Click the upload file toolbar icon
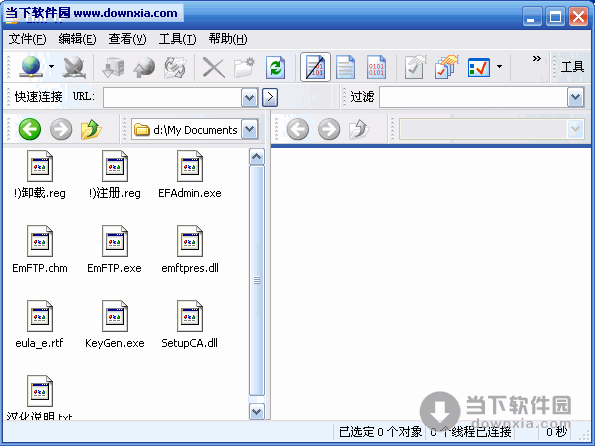The height and width of the screenshot is (446, 595). (x=145, y=68)
